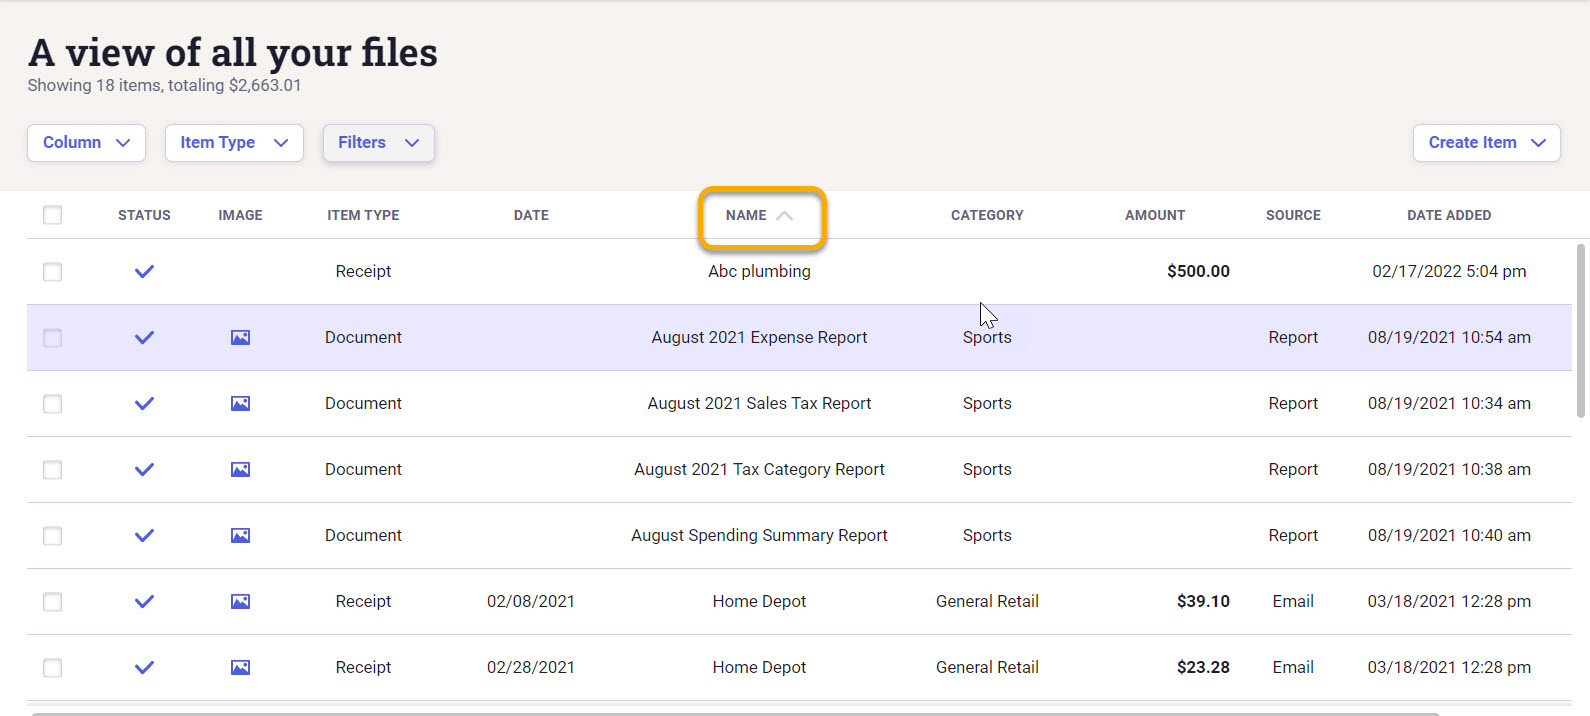
Task: Open August 2021 Sales Tax Report name
Action: coord(759,403)
